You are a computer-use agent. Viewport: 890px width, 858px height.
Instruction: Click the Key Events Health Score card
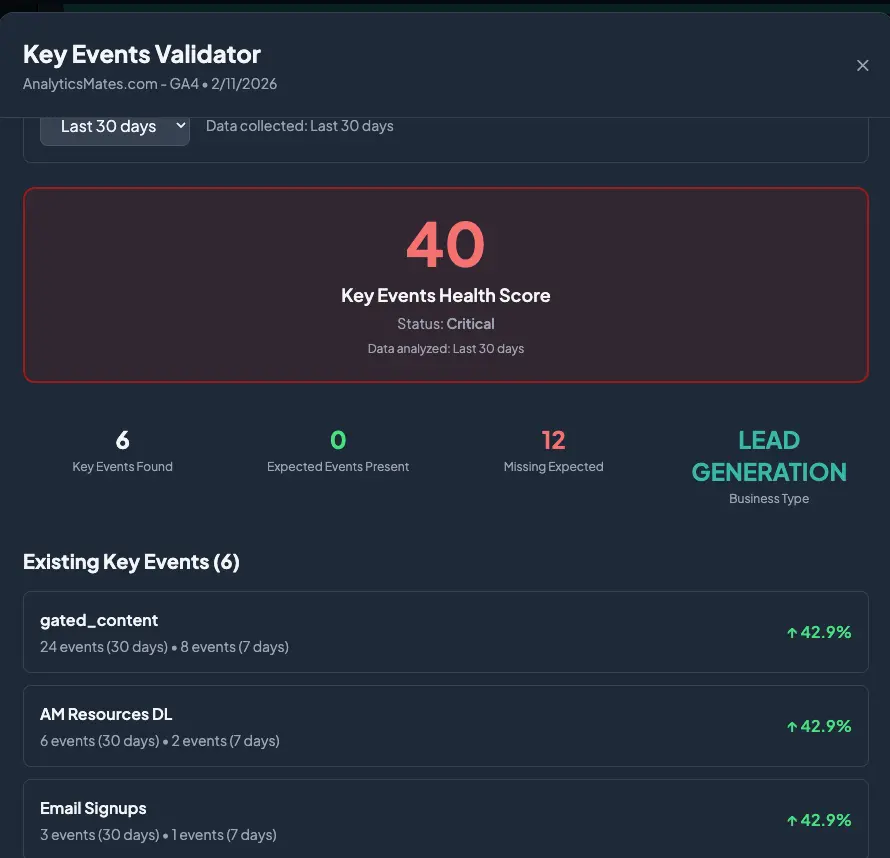445,284
